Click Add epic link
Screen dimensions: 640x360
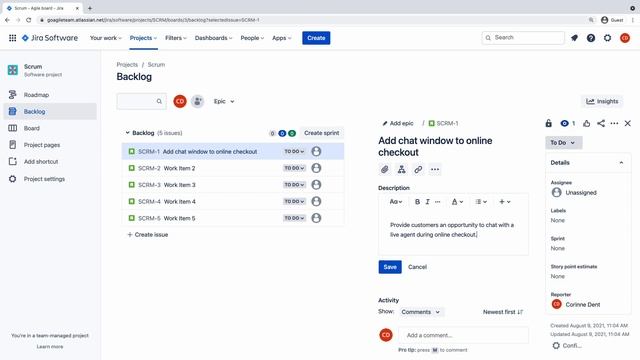[x=398, y=123]
